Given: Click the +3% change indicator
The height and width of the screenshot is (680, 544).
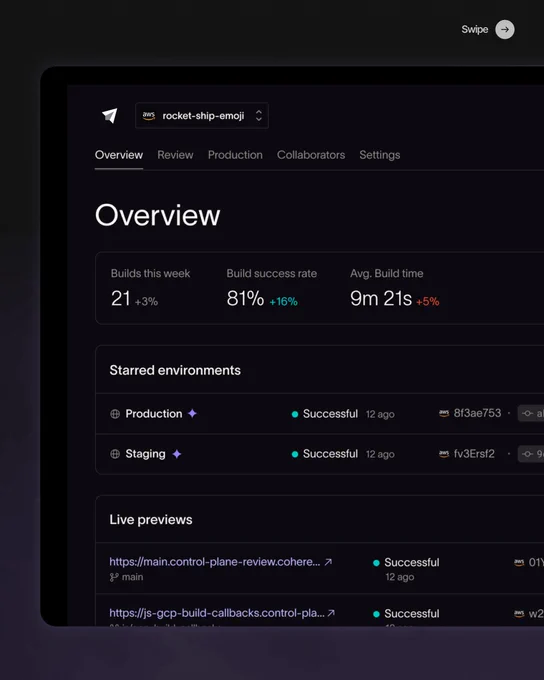Looking at the screenshot, I should click(x=146, y=301).
